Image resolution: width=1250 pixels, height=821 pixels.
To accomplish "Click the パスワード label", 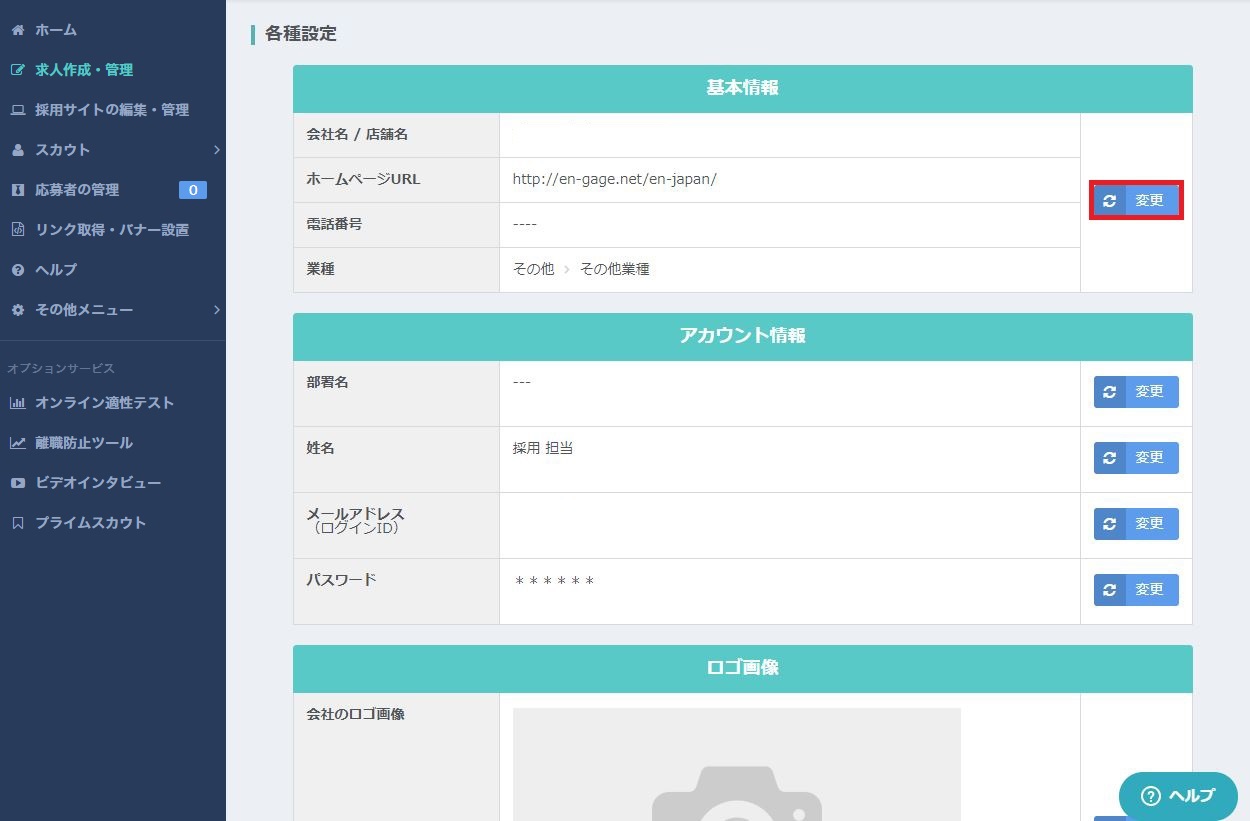I will click(x=341, y=580).
